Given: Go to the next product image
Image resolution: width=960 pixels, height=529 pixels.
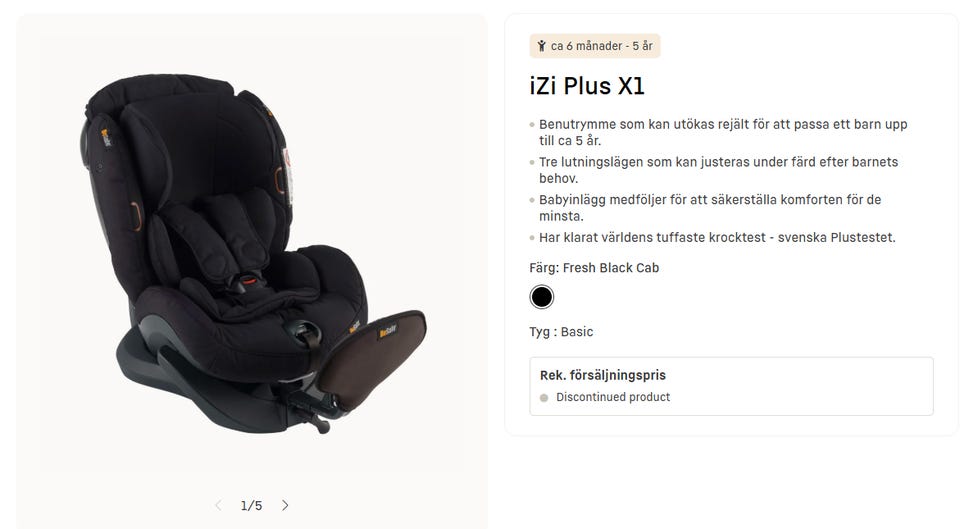Looking at the screenshot, I should click(x=285, y=505).
